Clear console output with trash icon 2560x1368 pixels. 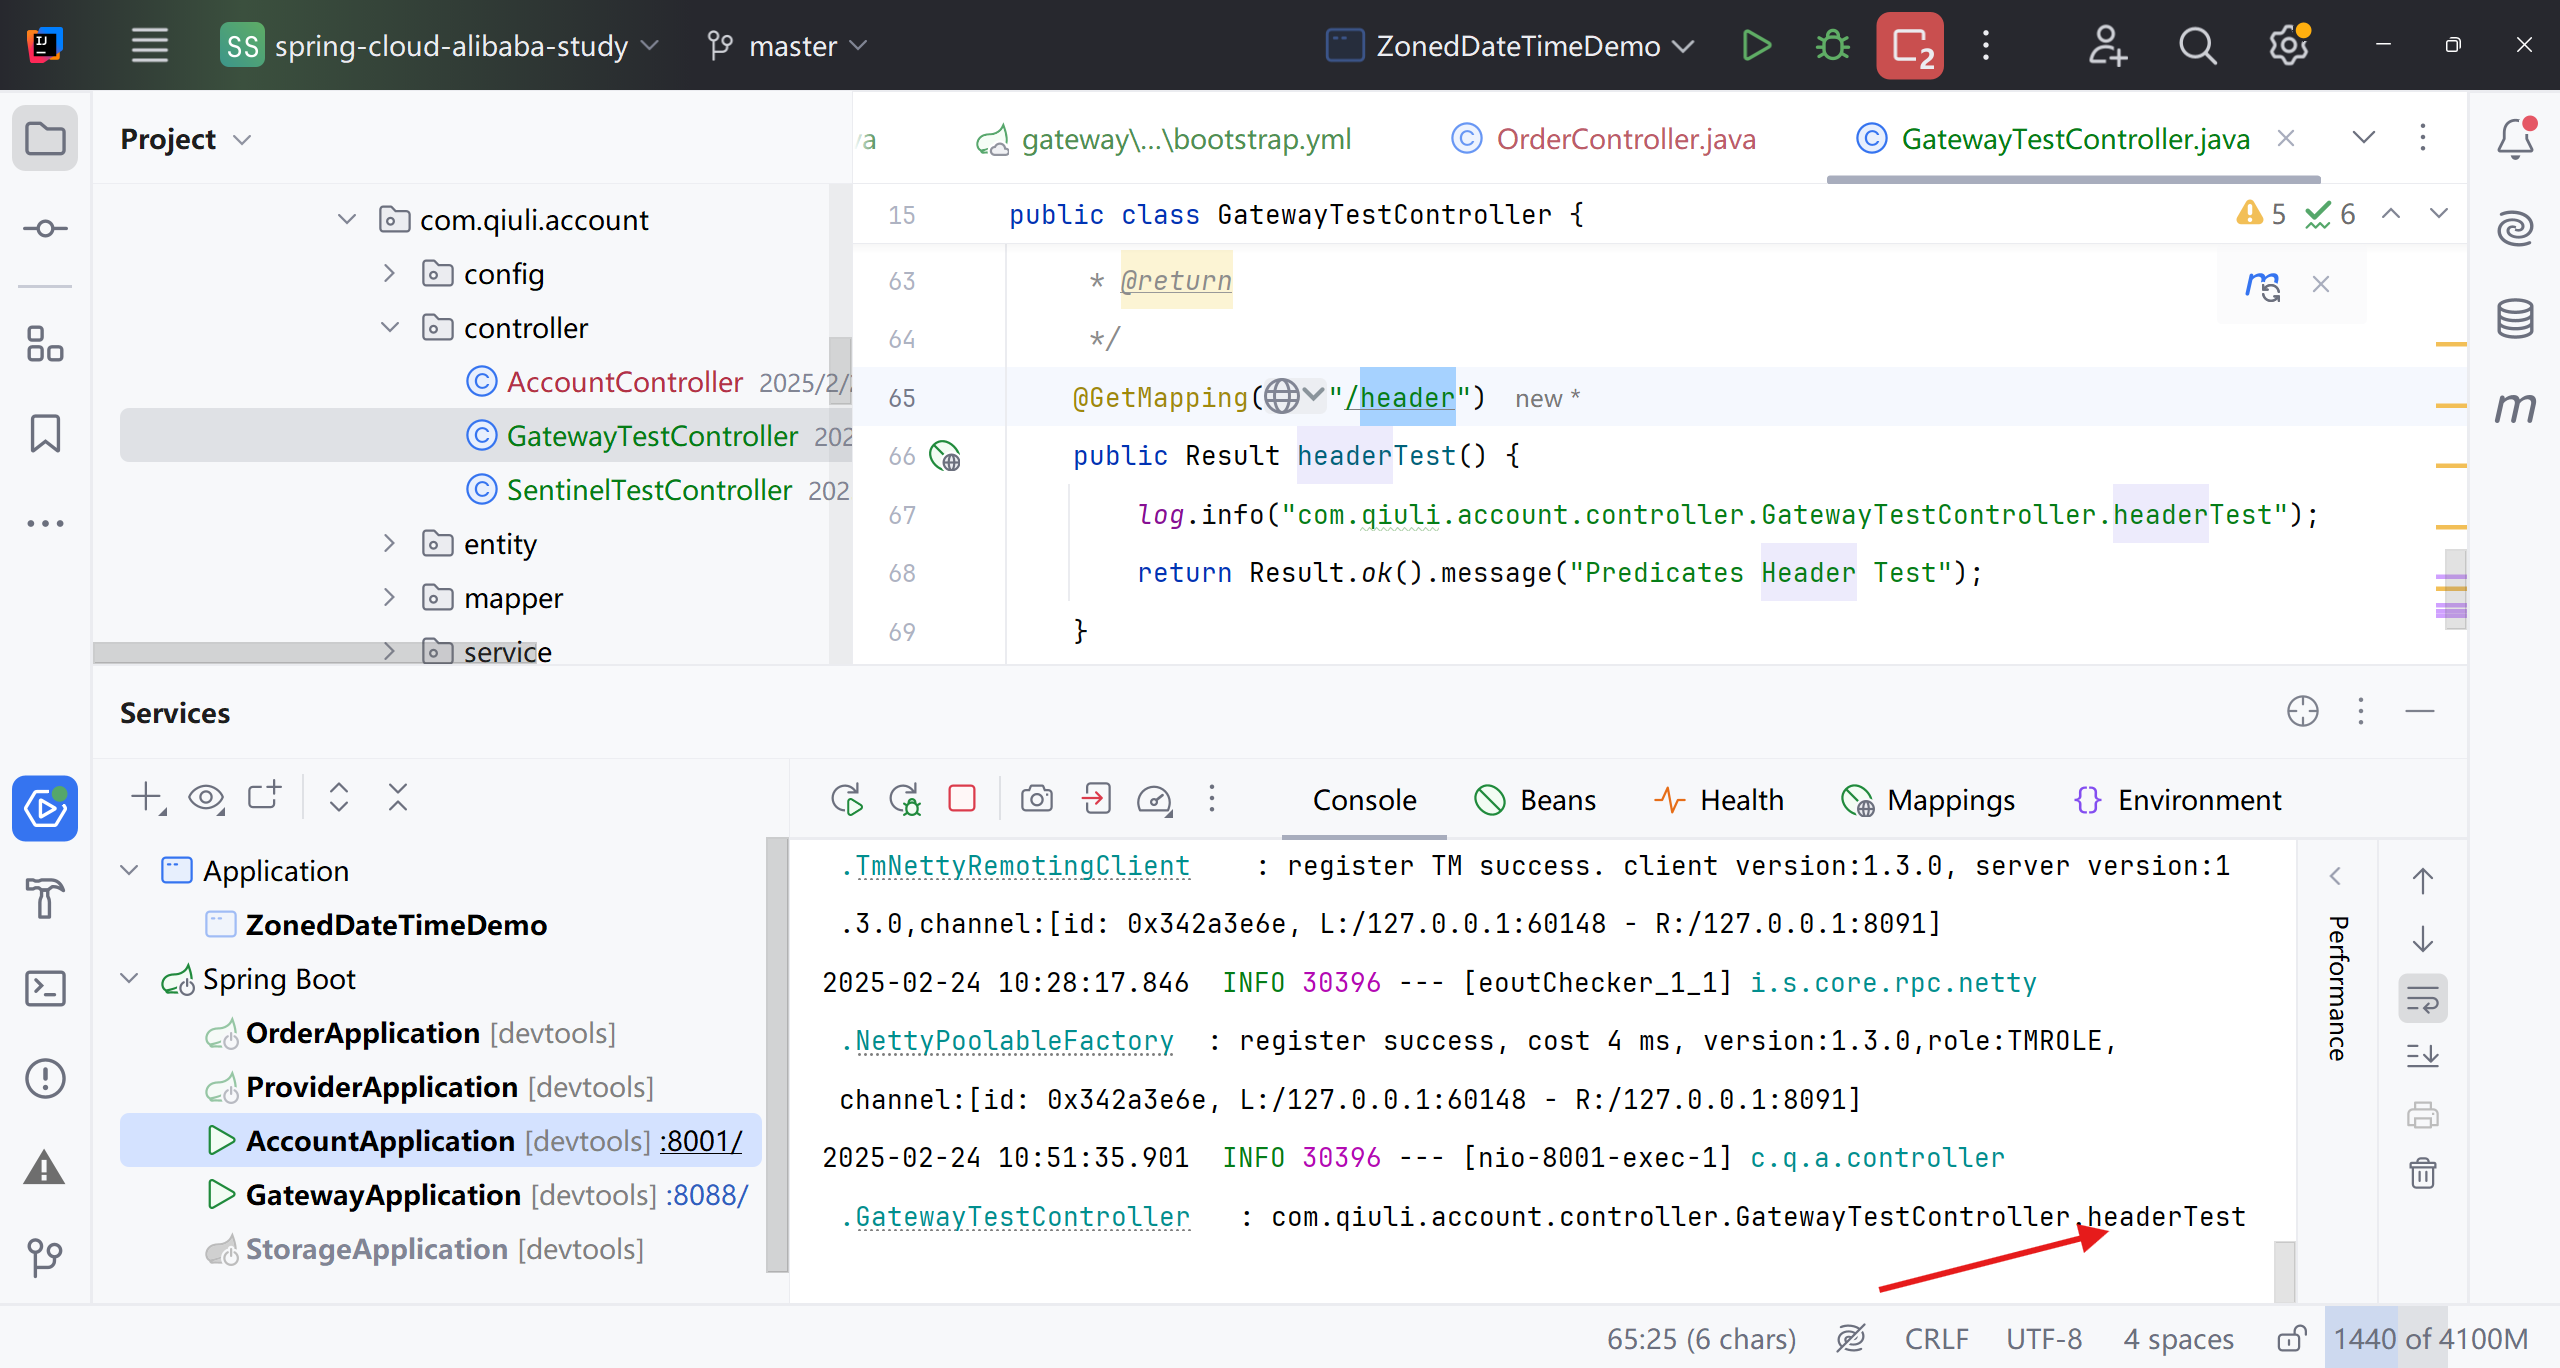2422,1173
